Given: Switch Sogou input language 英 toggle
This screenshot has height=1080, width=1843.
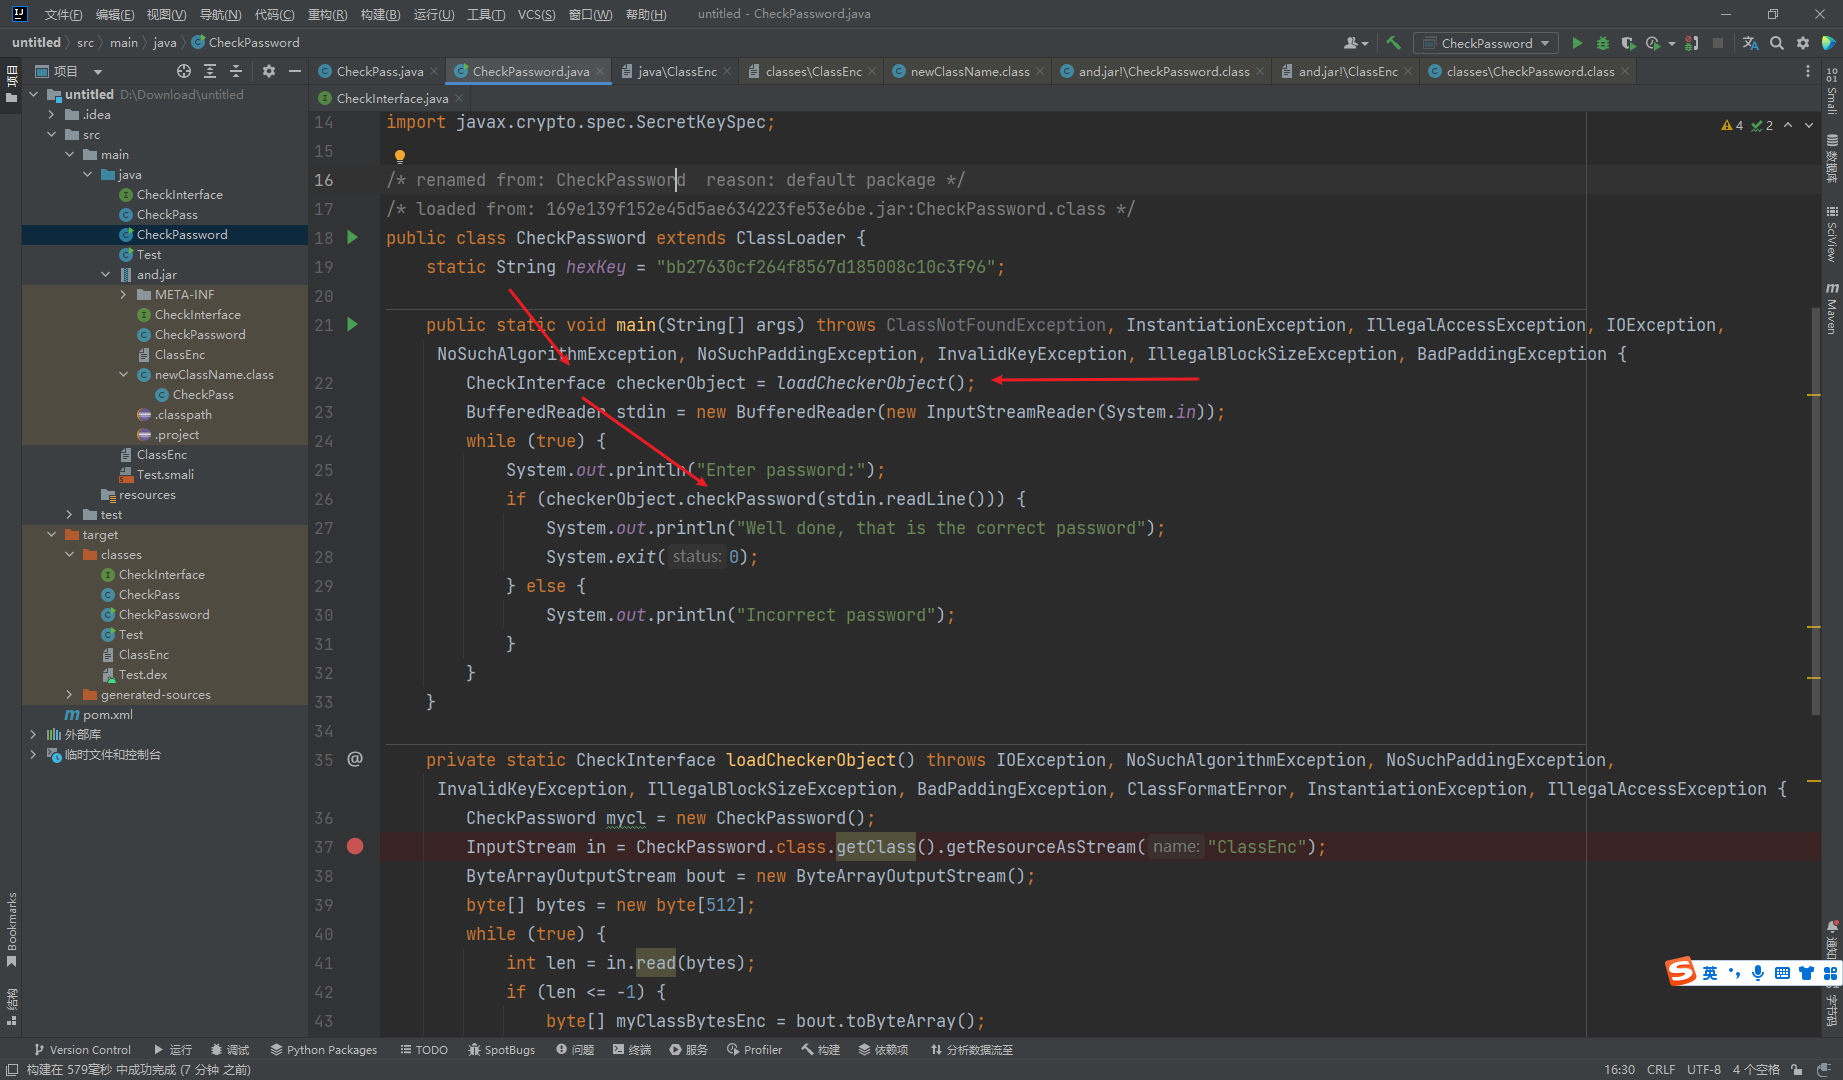Looking at the screenshot, I should tap(1710, 973).
